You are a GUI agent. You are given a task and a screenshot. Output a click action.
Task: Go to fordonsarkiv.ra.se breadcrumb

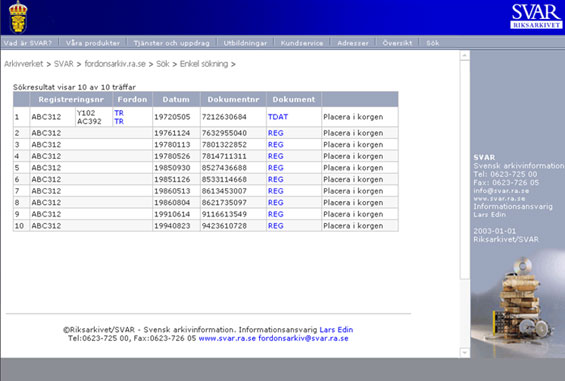(x=115, y=64)
